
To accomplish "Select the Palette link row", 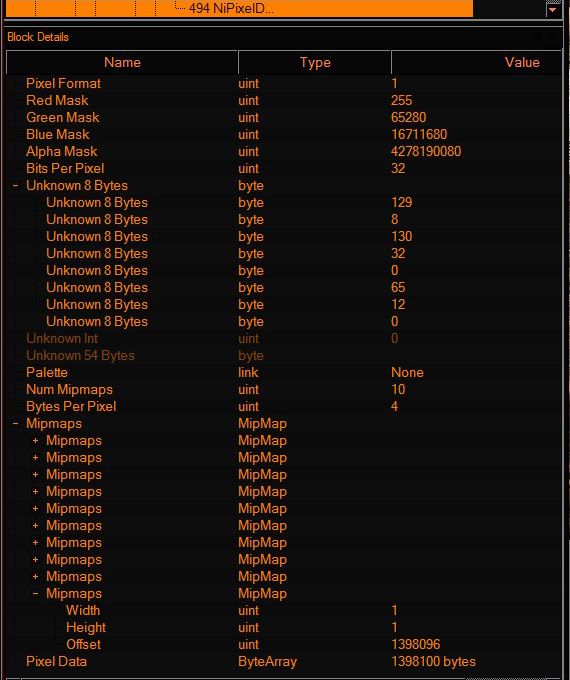I will click(284, 373).
